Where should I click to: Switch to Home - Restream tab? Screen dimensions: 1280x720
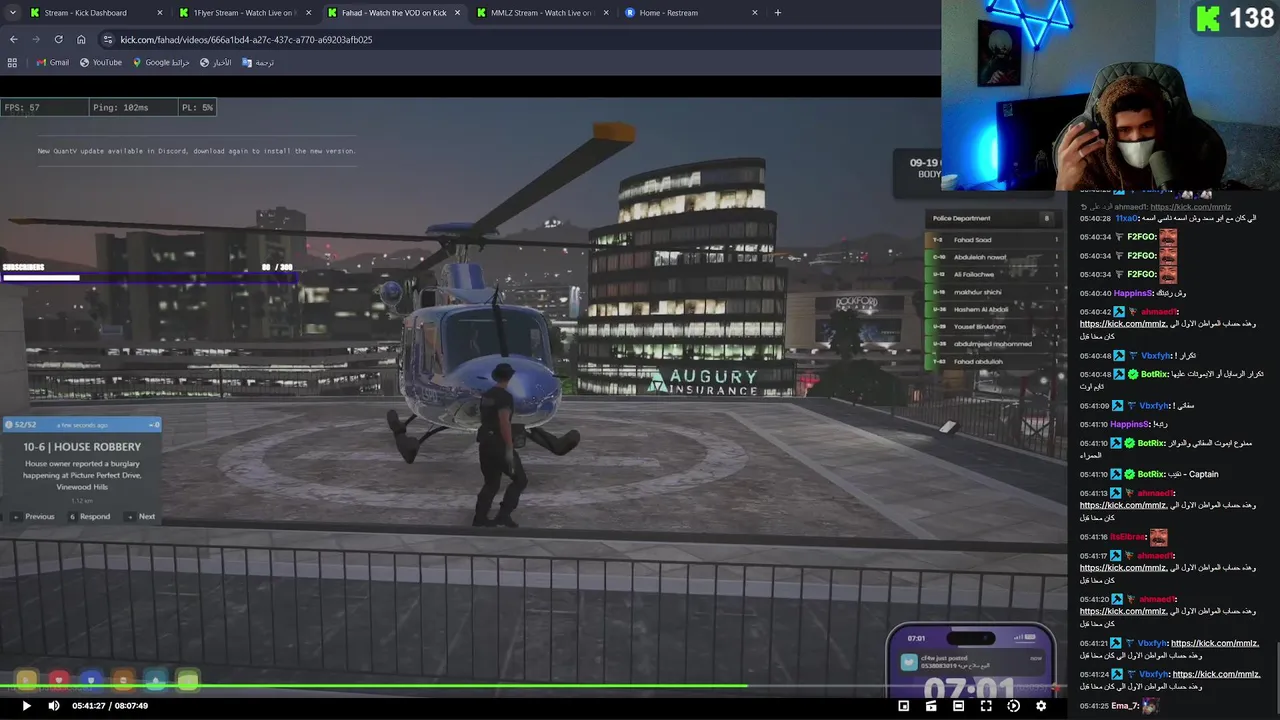[669, 13]
